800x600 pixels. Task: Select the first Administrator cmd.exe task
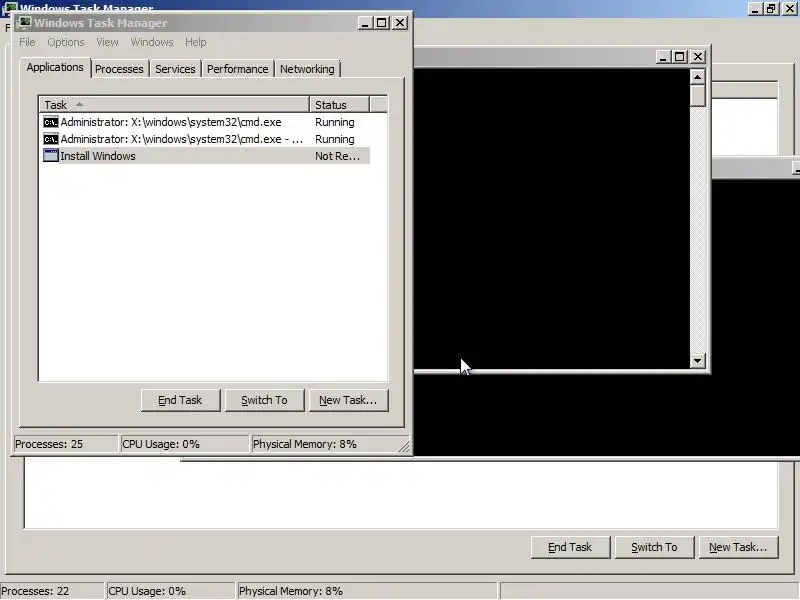point(204,122)
